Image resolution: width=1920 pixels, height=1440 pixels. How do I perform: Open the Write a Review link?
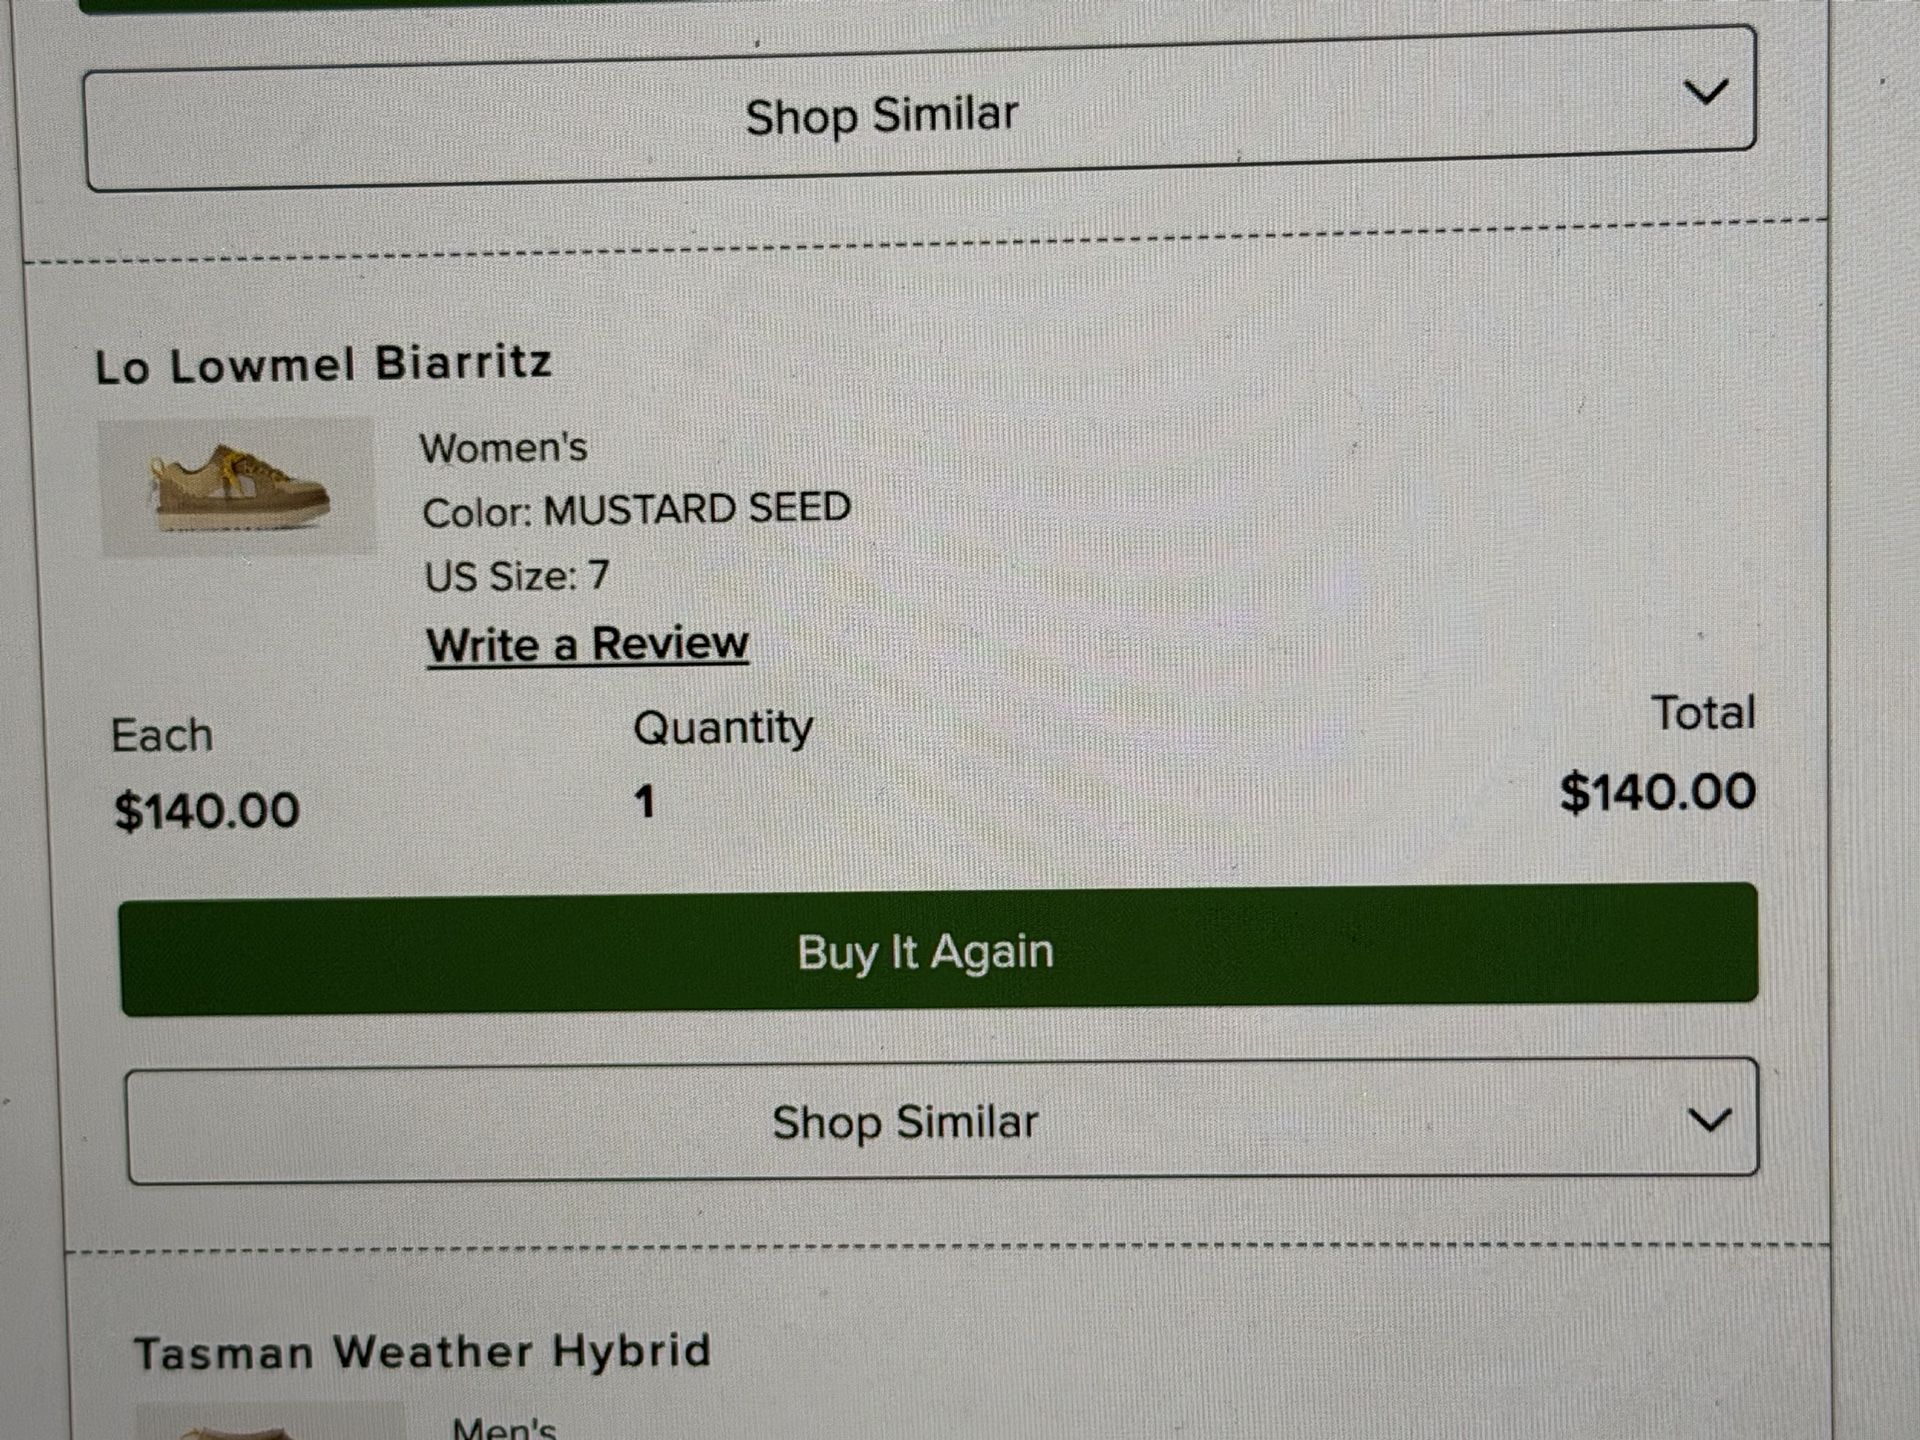pos(588,644)
